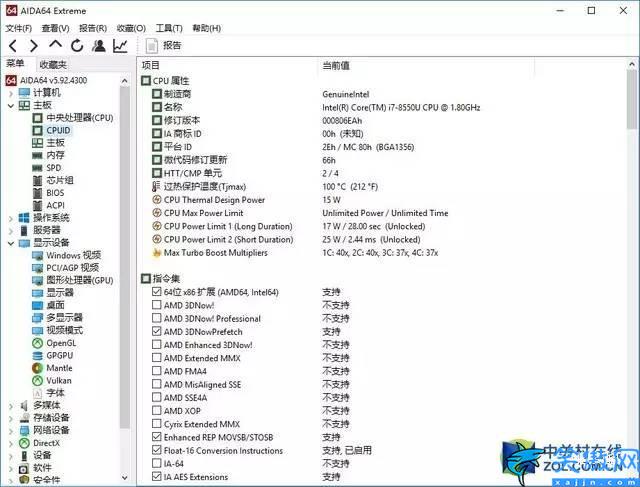Refresh the view with the refresh icon
Screen dimensions: 640x487
coord(77,46)
